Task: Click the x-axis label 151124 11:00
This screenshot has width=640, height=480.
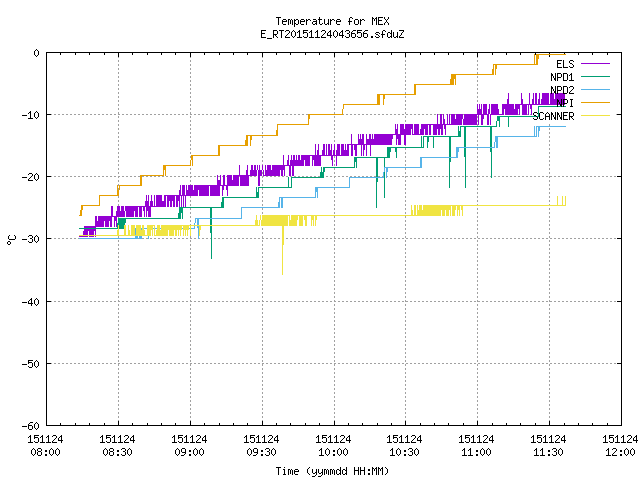Action: pos(476,446)
